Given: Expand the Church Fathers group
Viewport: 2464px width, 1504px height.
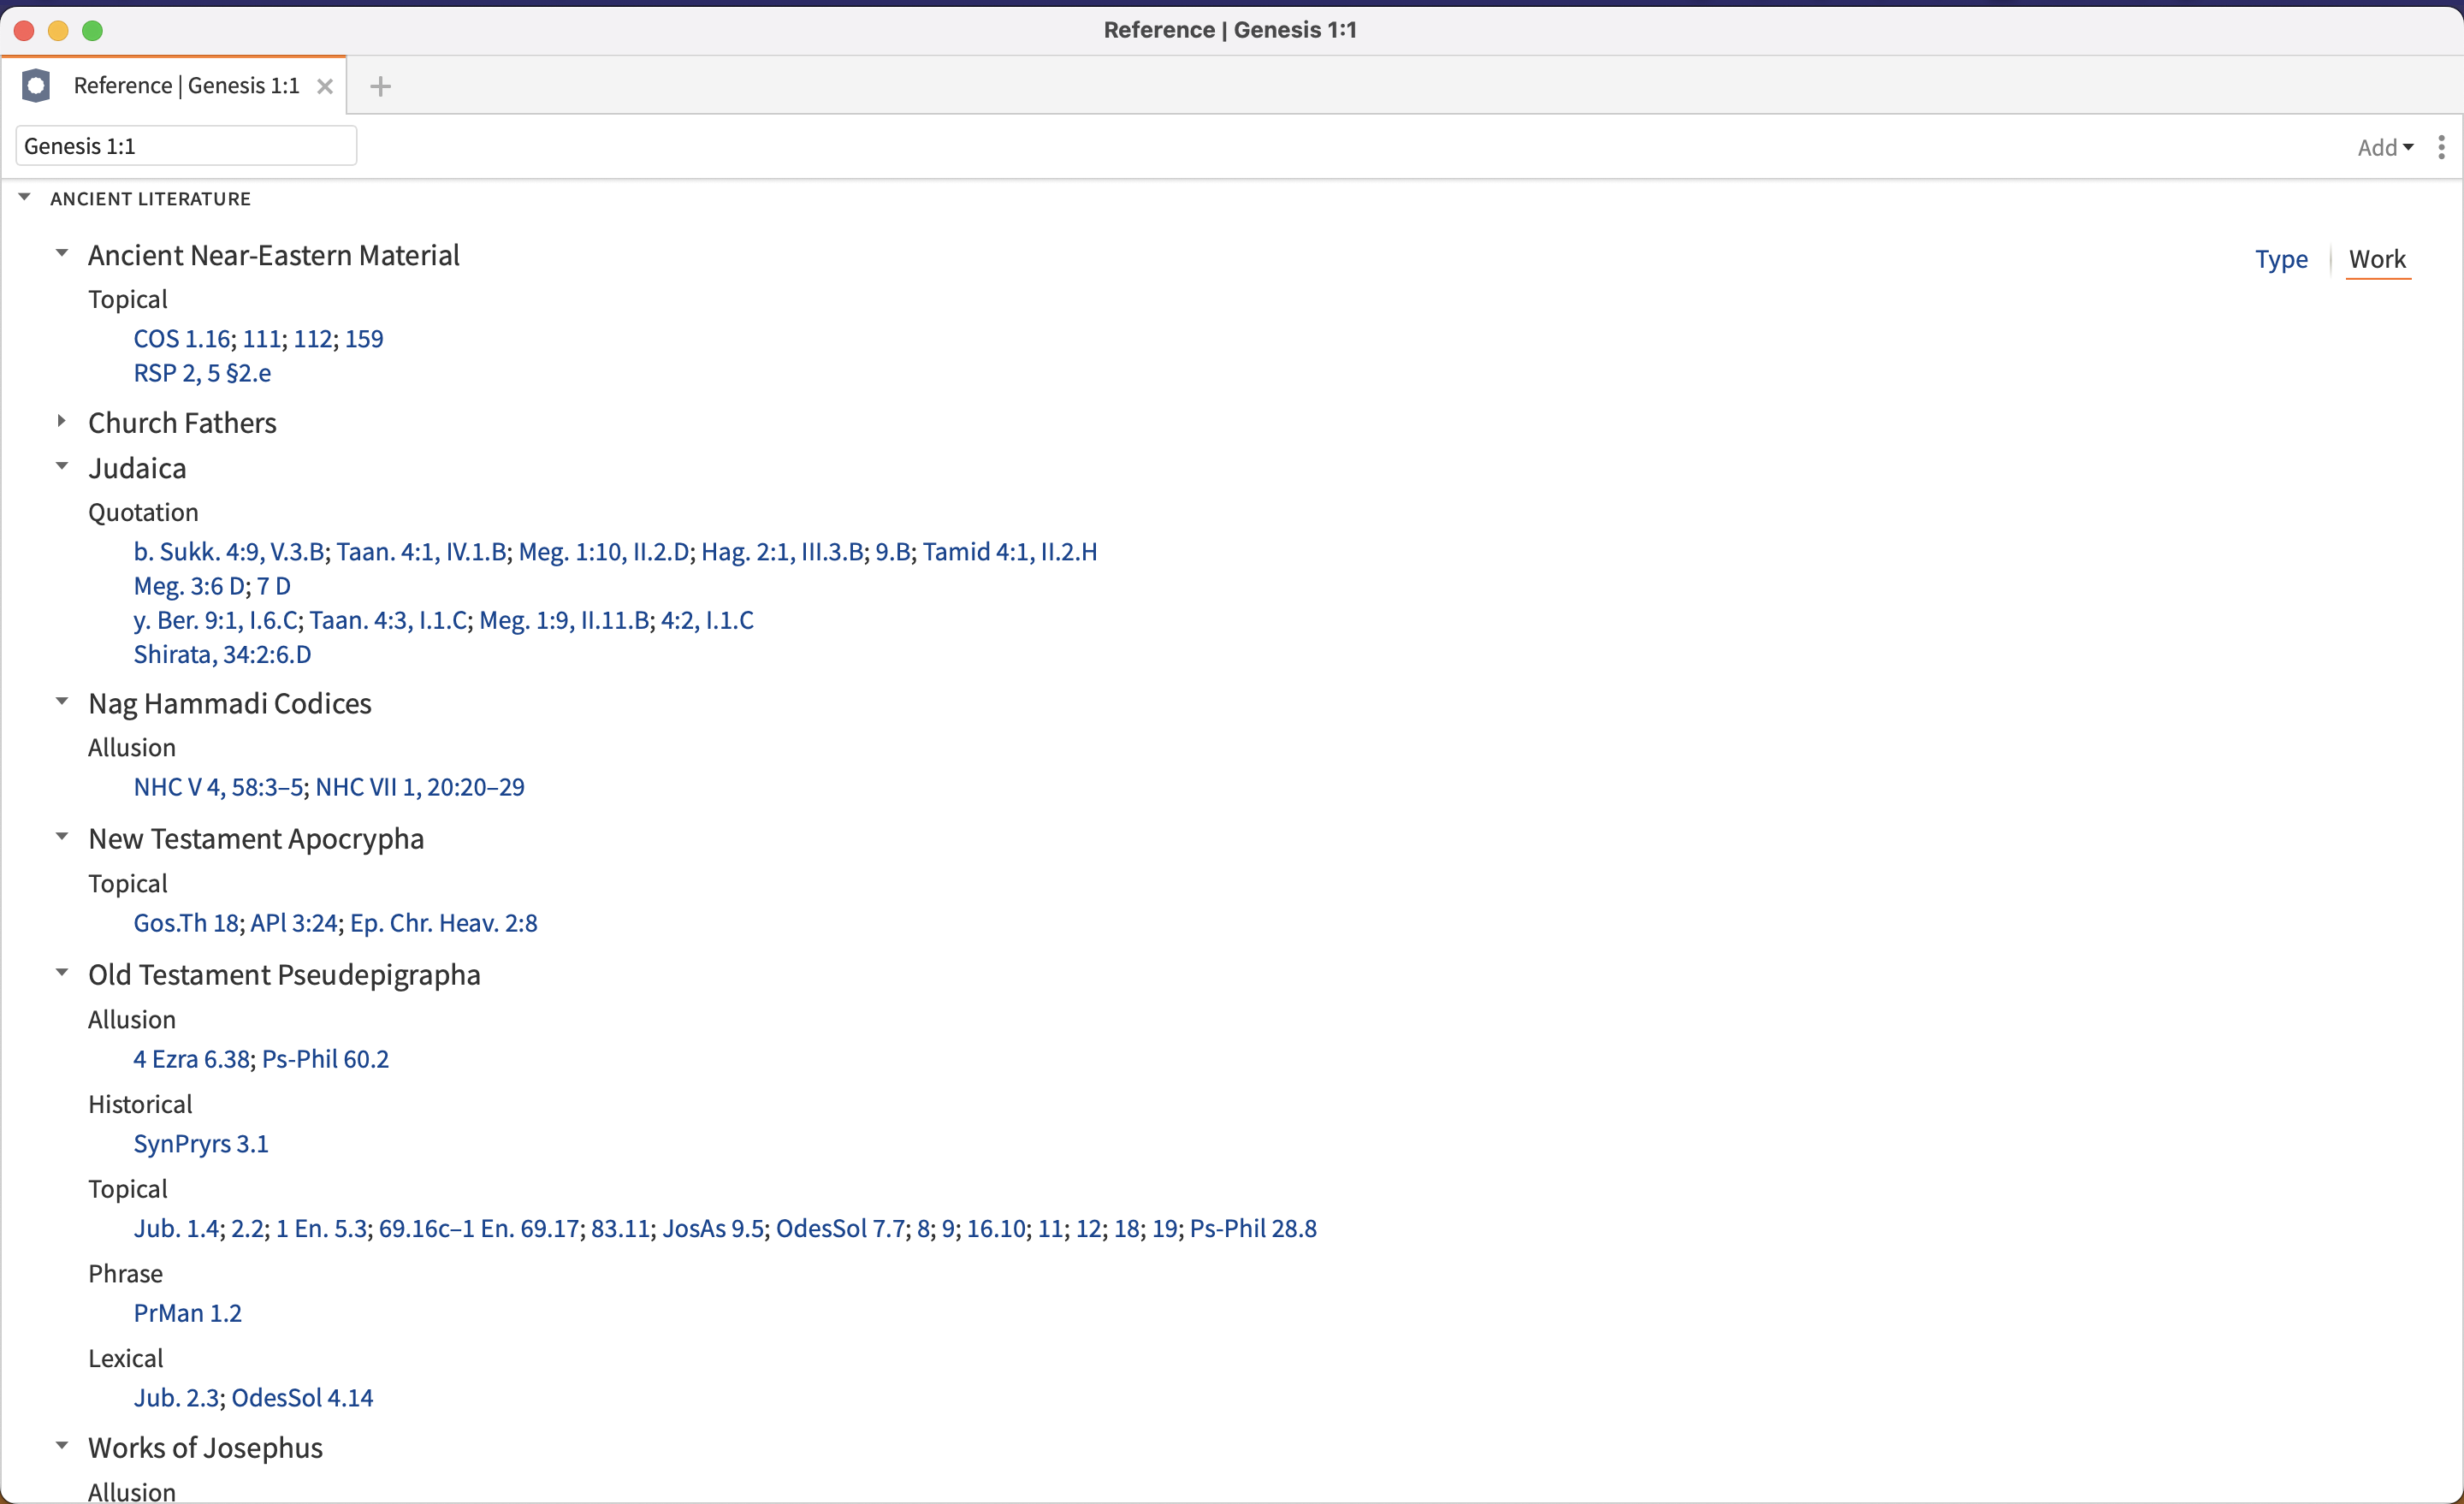Looking at the screenshot, I should 62,422.
